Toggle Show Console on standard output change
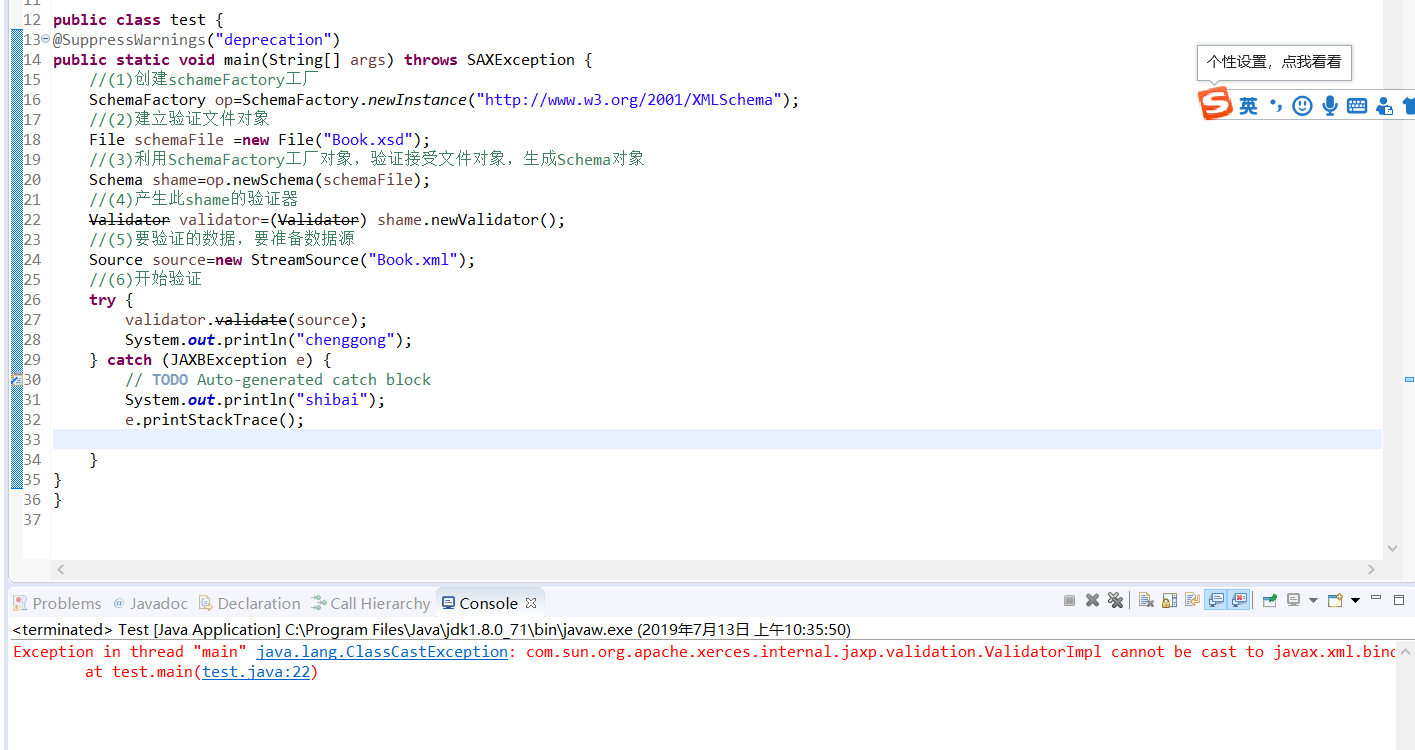 coord(1216,600)
